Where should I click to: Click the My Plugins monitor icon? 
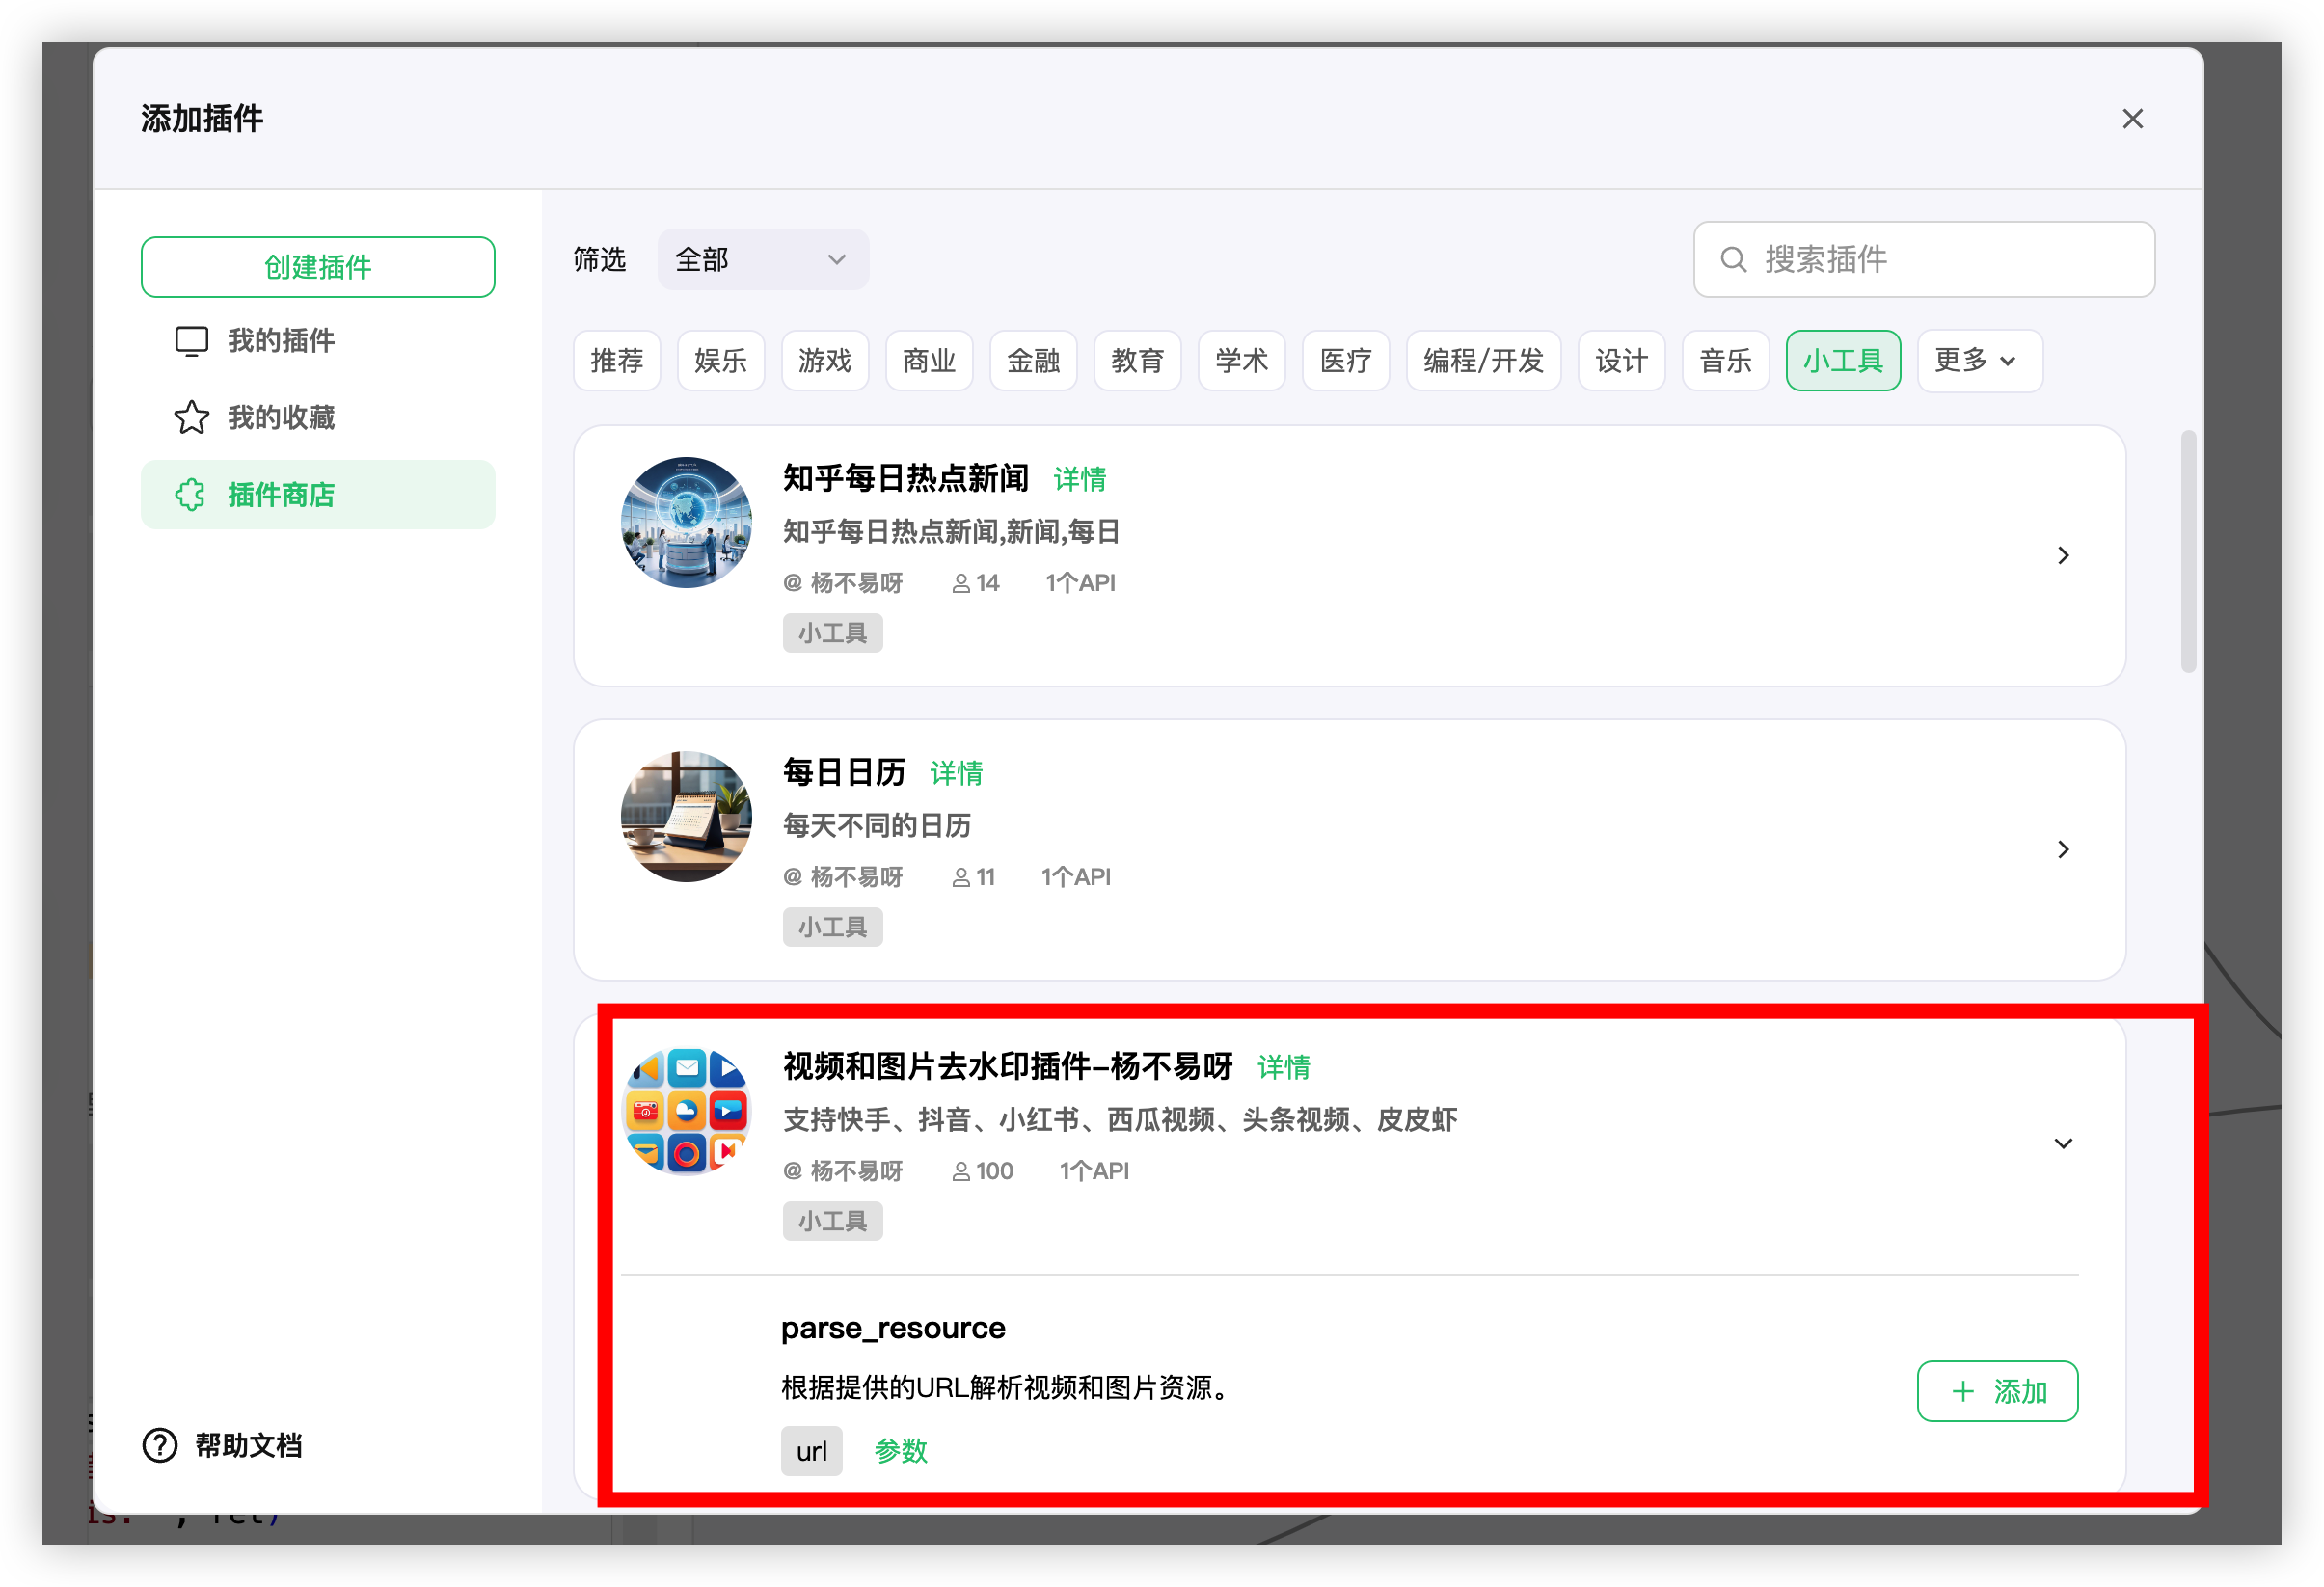click(191, 341)
